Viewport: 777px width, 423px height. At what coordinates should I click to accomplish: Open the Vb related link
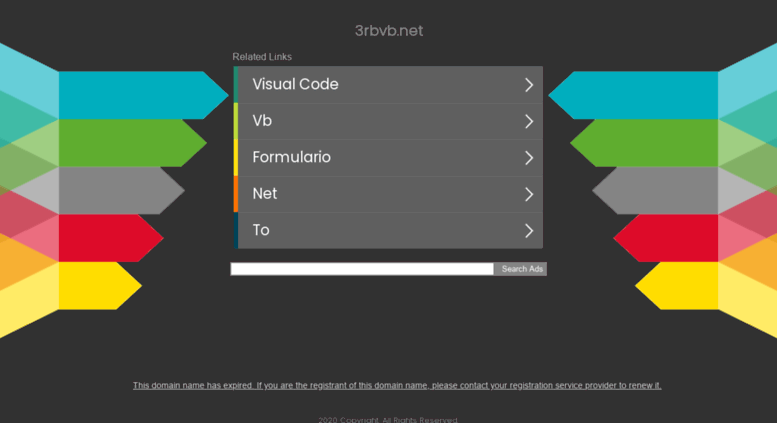pyautogui.click(x=388, y=121)
